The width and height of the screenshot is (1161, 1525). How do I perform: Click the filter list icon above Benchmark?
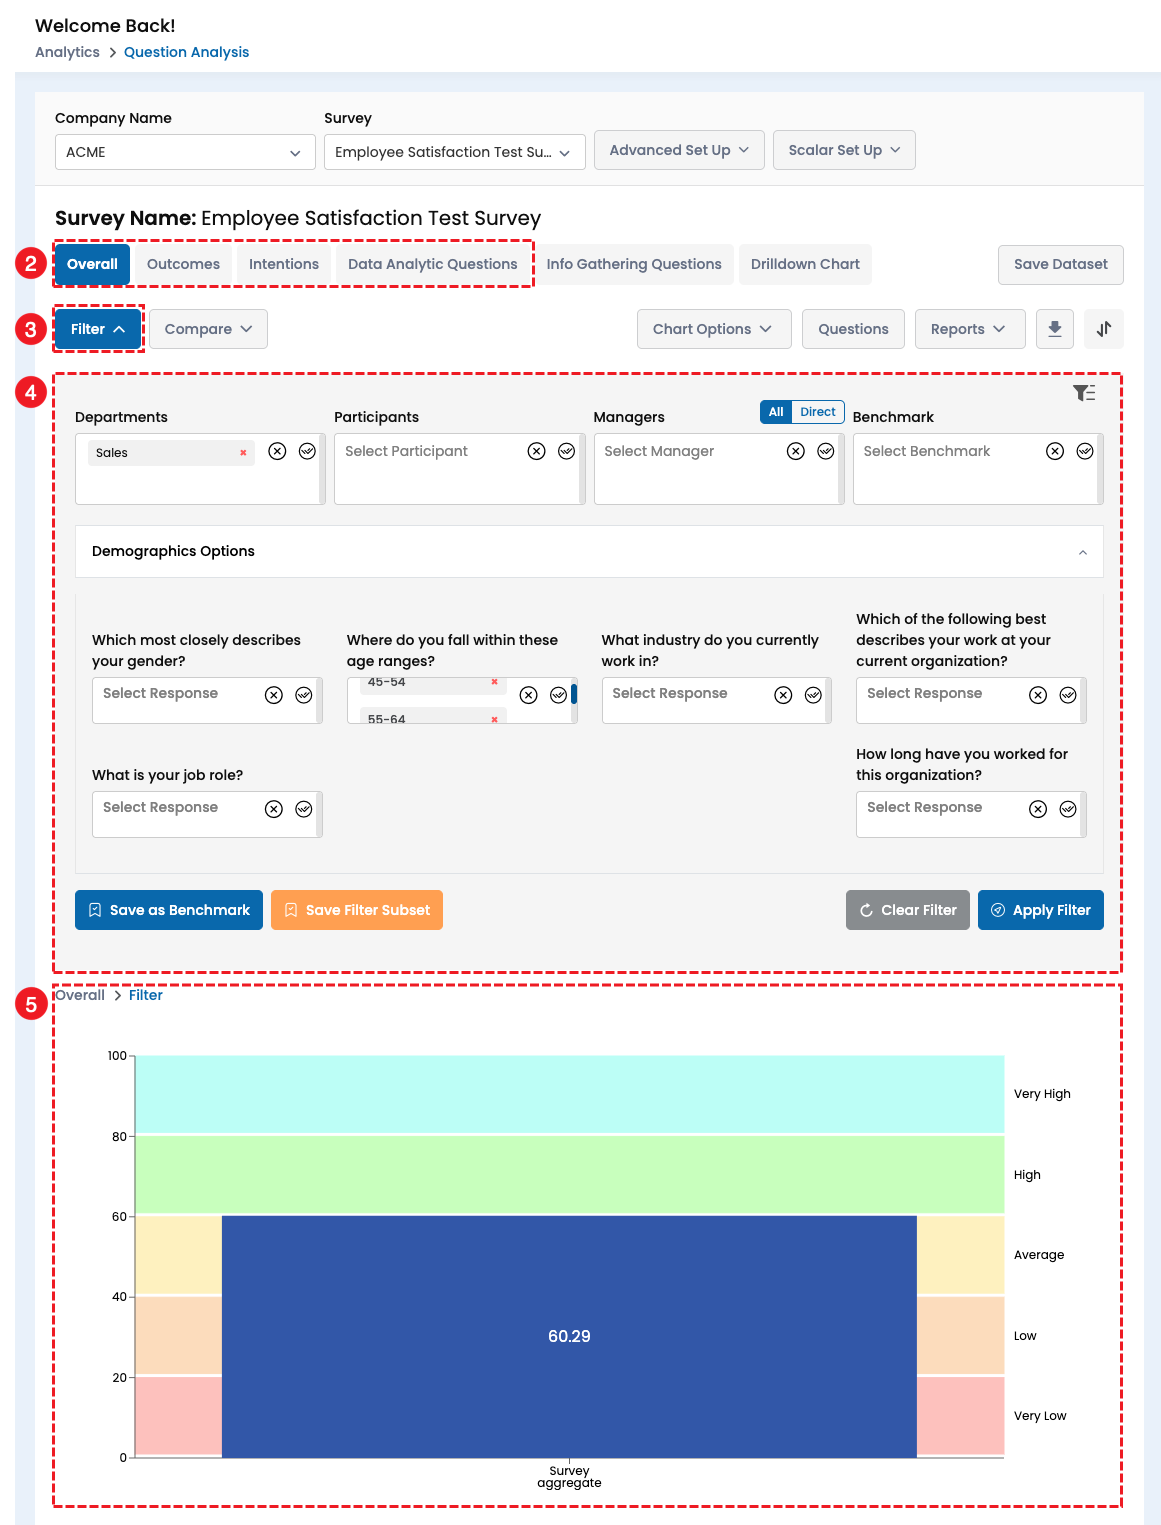tap(1084, 393)
